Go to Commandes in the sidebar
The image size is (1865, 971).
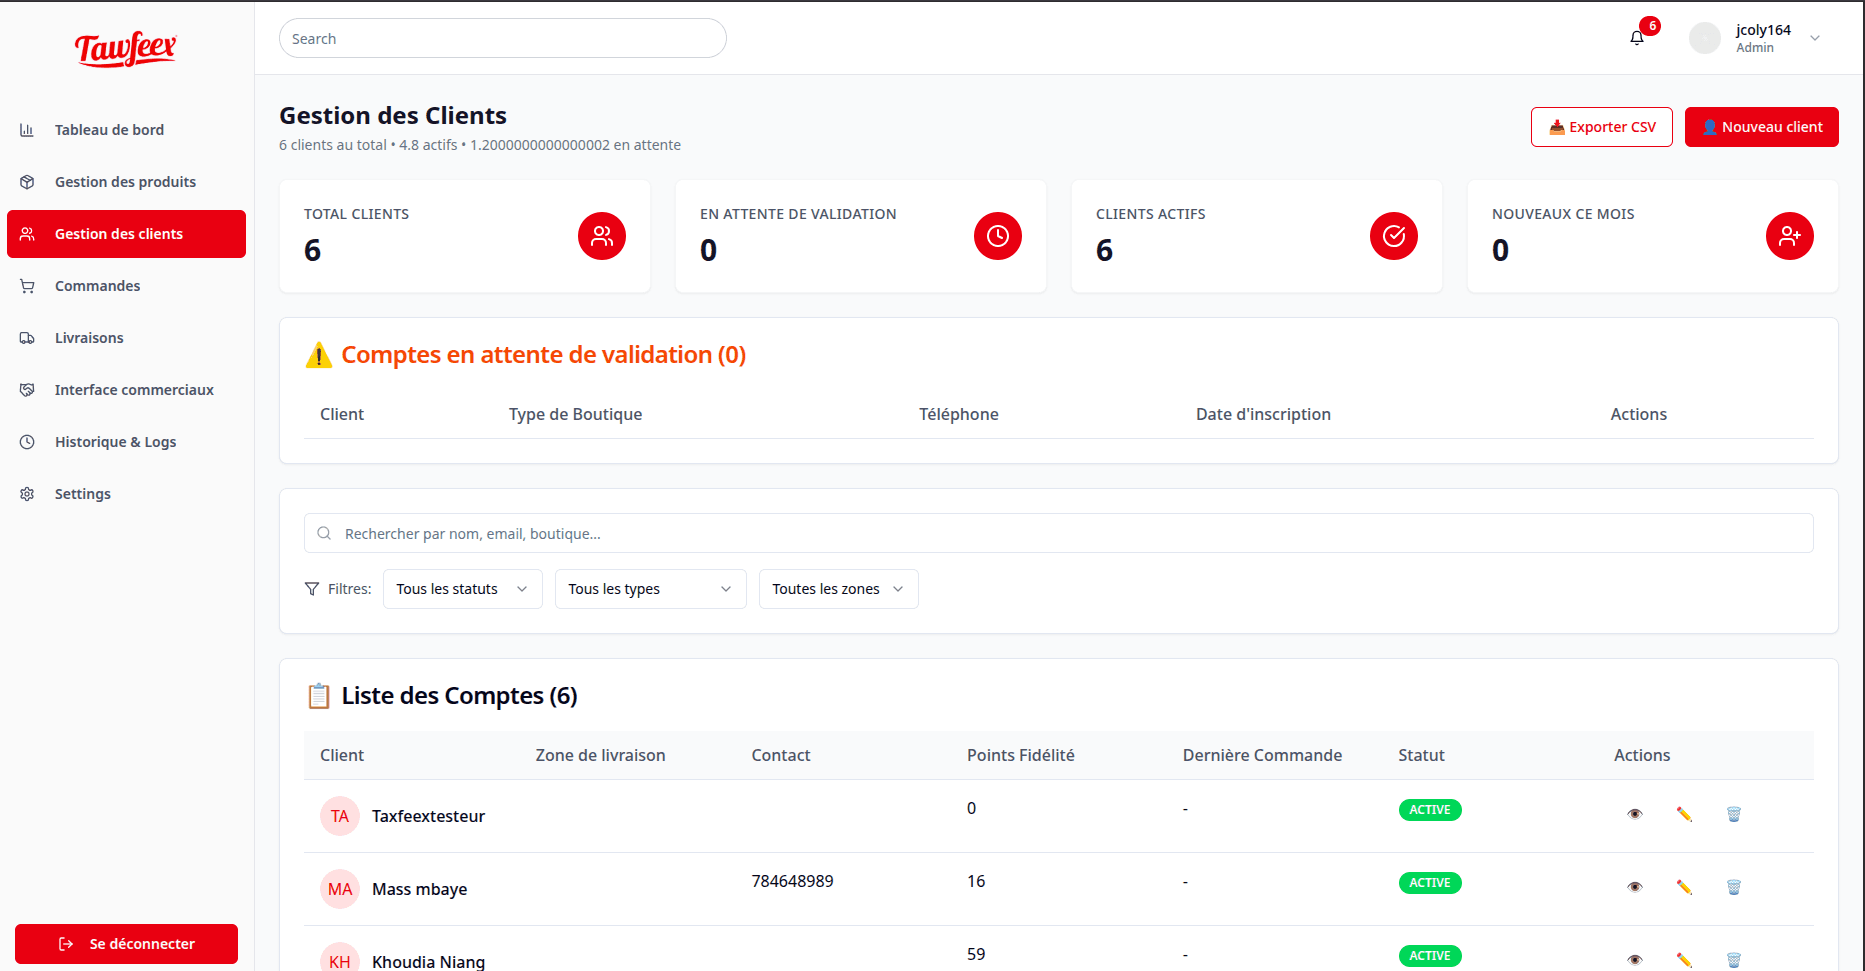coord(97,286)
